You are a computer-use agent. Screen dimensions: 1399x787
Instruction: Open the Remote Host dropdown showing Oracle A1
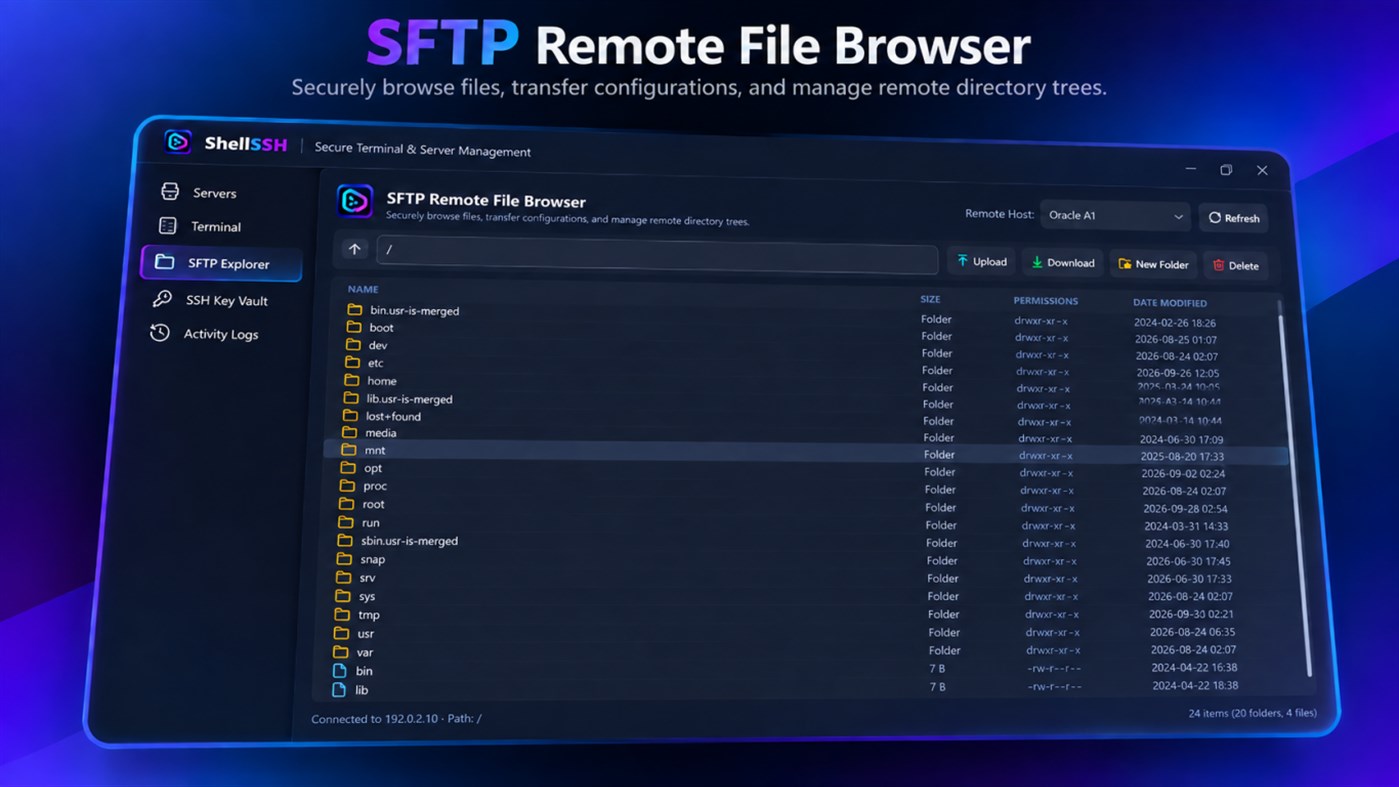pyautogui.click(x=1115, y=216)
